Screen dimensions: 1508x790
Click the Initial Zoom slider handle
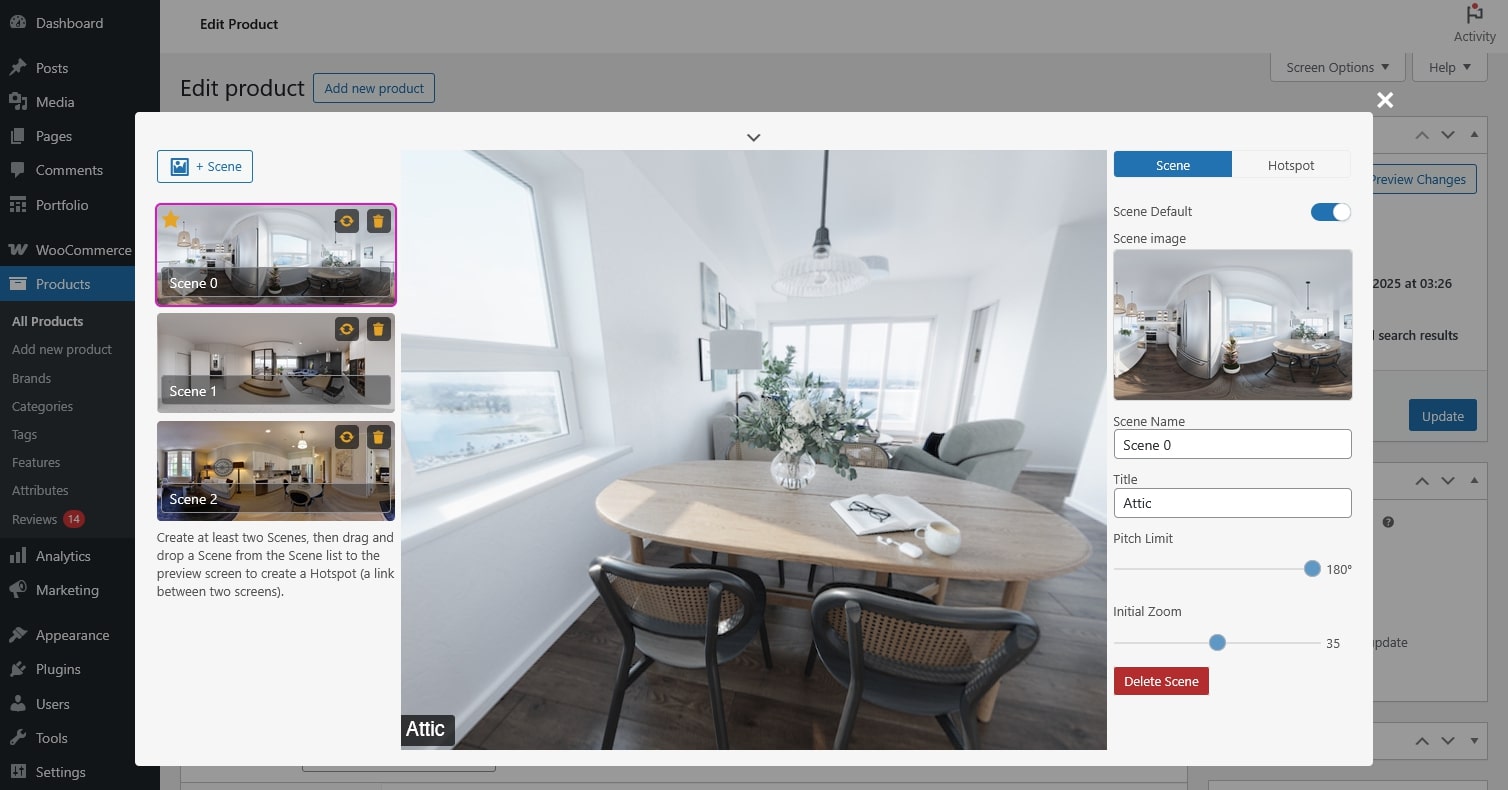[x=1217, y=643]
